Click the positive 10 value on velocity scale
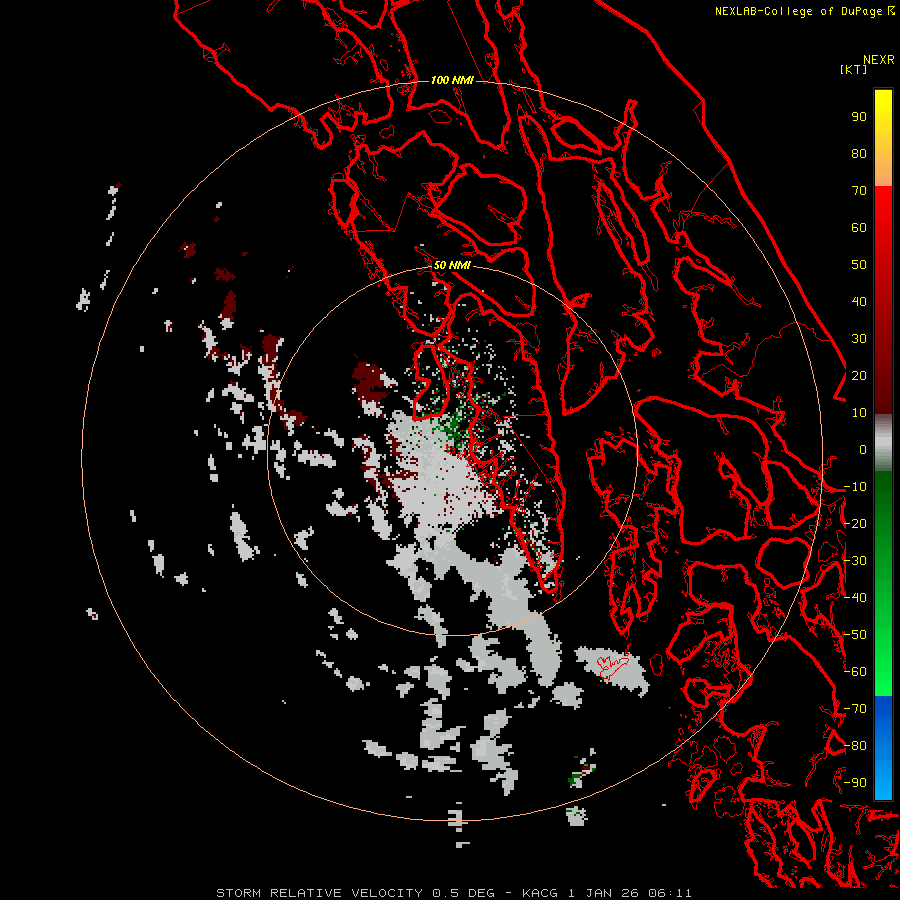The height and width of the screenshot is (900, 900). (859, 413)
